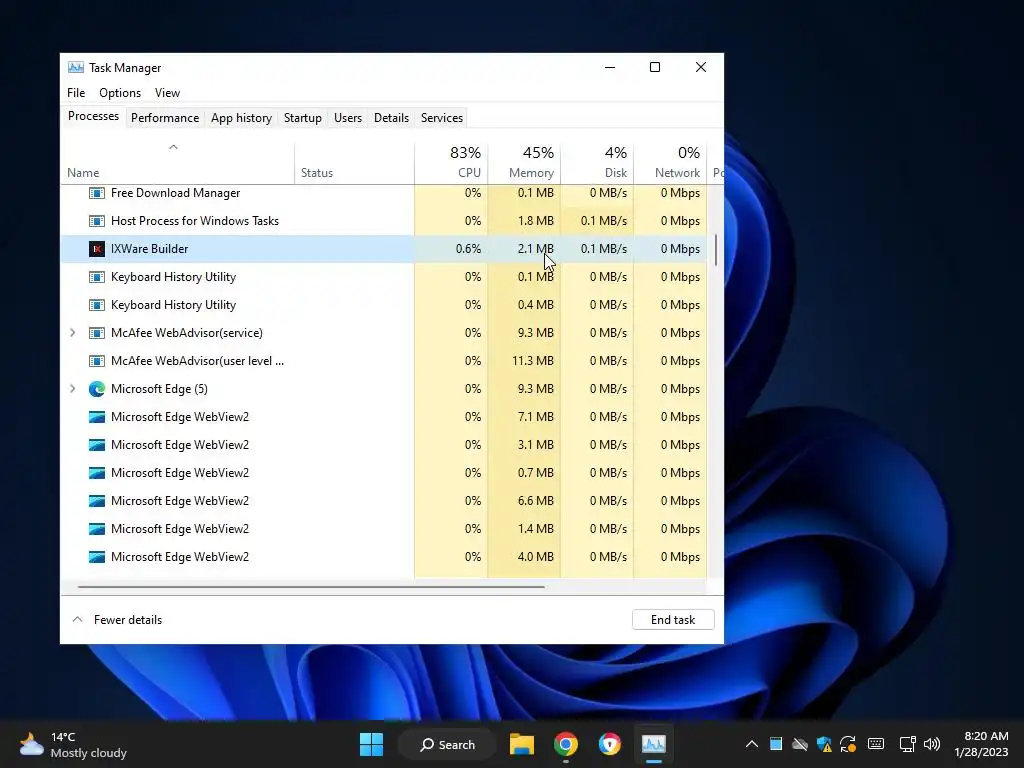The image size is (1024, 768).
Task: Click Host Process for Windows Tasks icon
Action: point(97,221)
